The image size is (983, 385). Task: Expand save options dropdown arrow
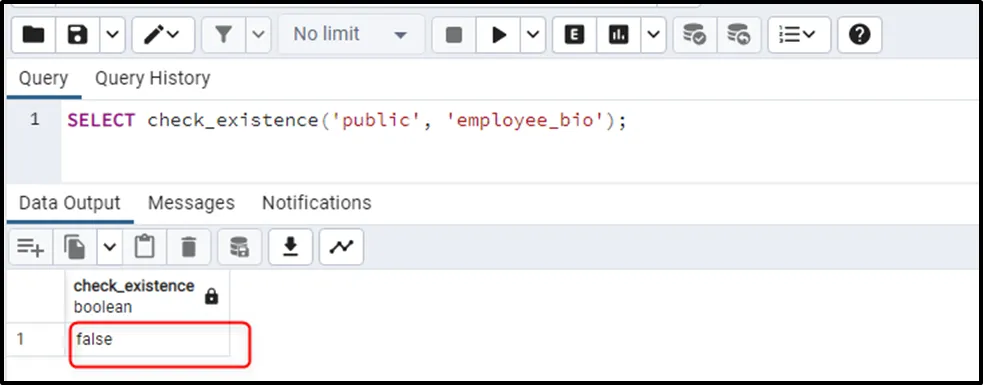pyautogui.click(x=112, y=34)
